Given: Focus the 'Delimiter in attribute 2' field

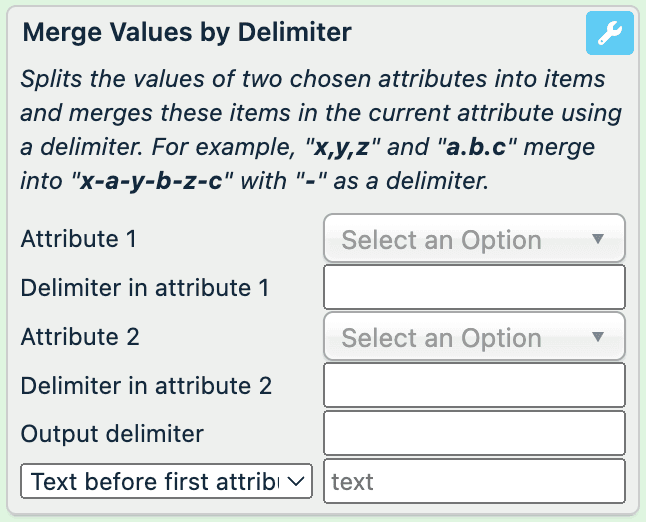Looking at the screenshot, I should 474,386.
